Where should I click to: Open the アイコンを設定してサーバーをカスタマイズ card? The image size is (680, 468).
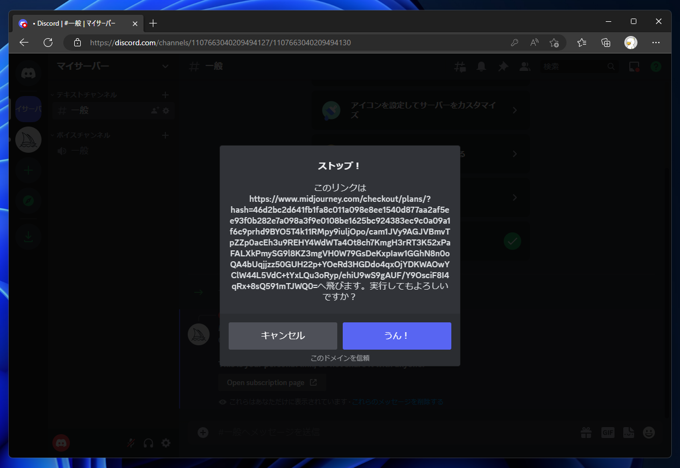click(x=420, y=110)
